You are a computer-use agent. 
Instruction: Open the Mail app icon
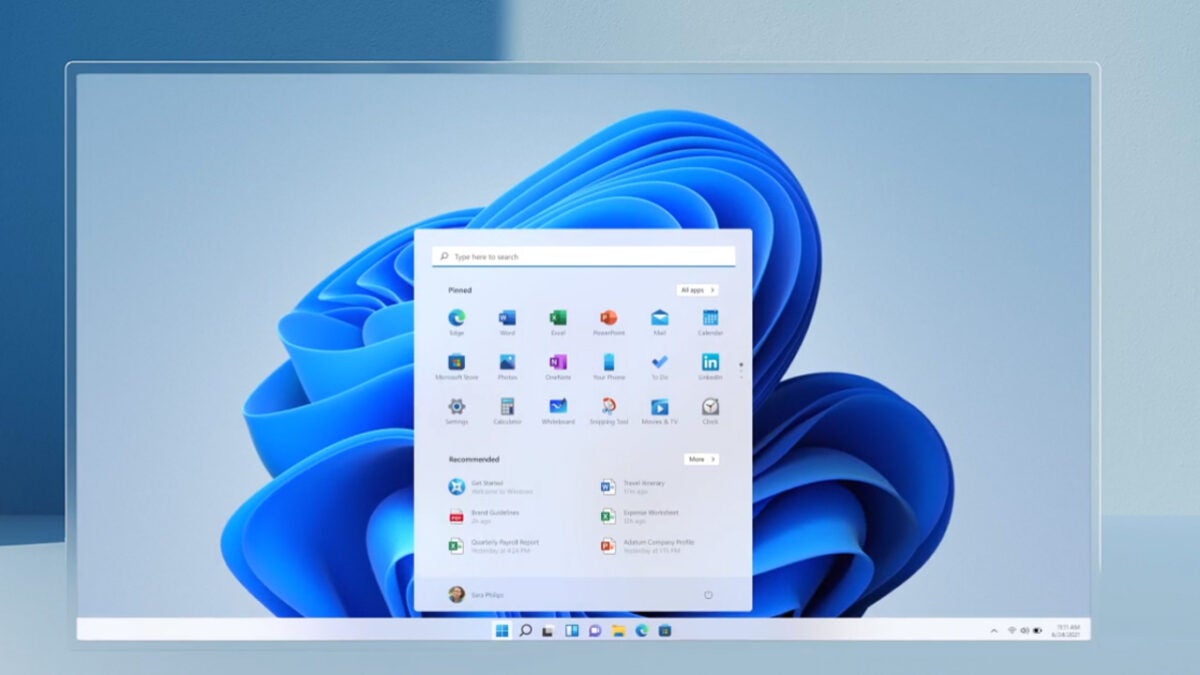[659, 322]
